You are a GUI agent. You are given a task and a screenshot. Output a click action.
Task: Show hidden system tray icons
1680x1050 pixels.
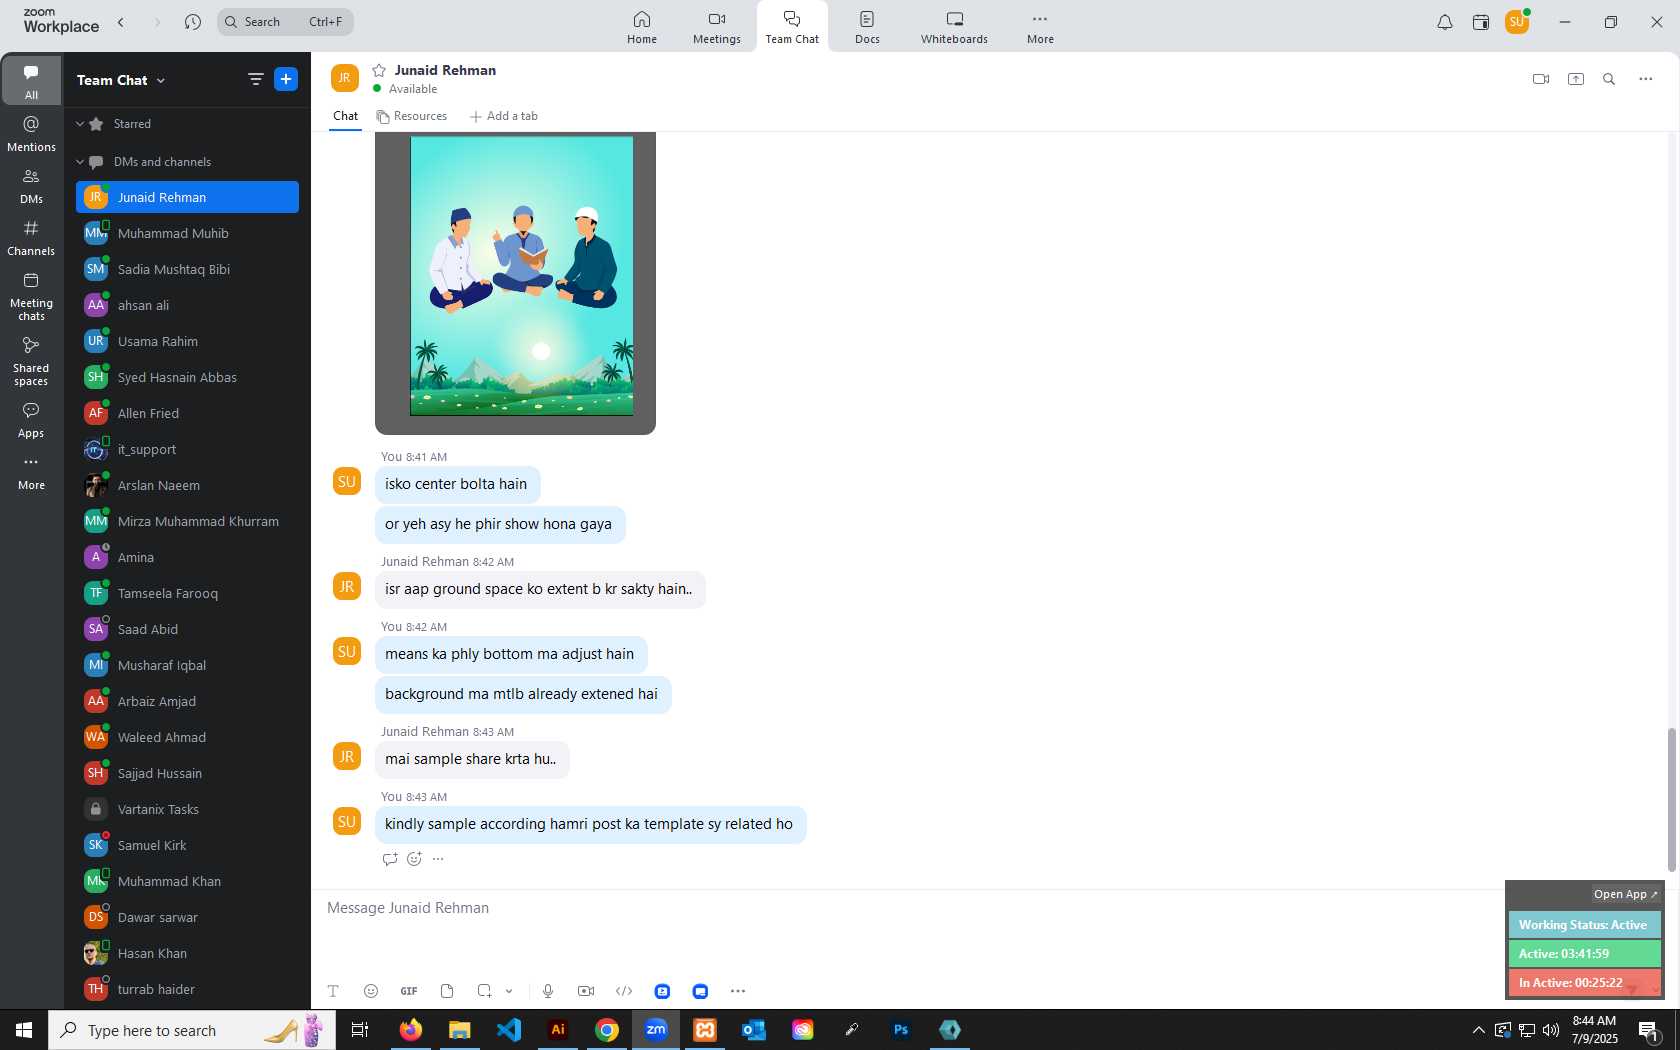pyautogui.click(x=1478, y=1030)
